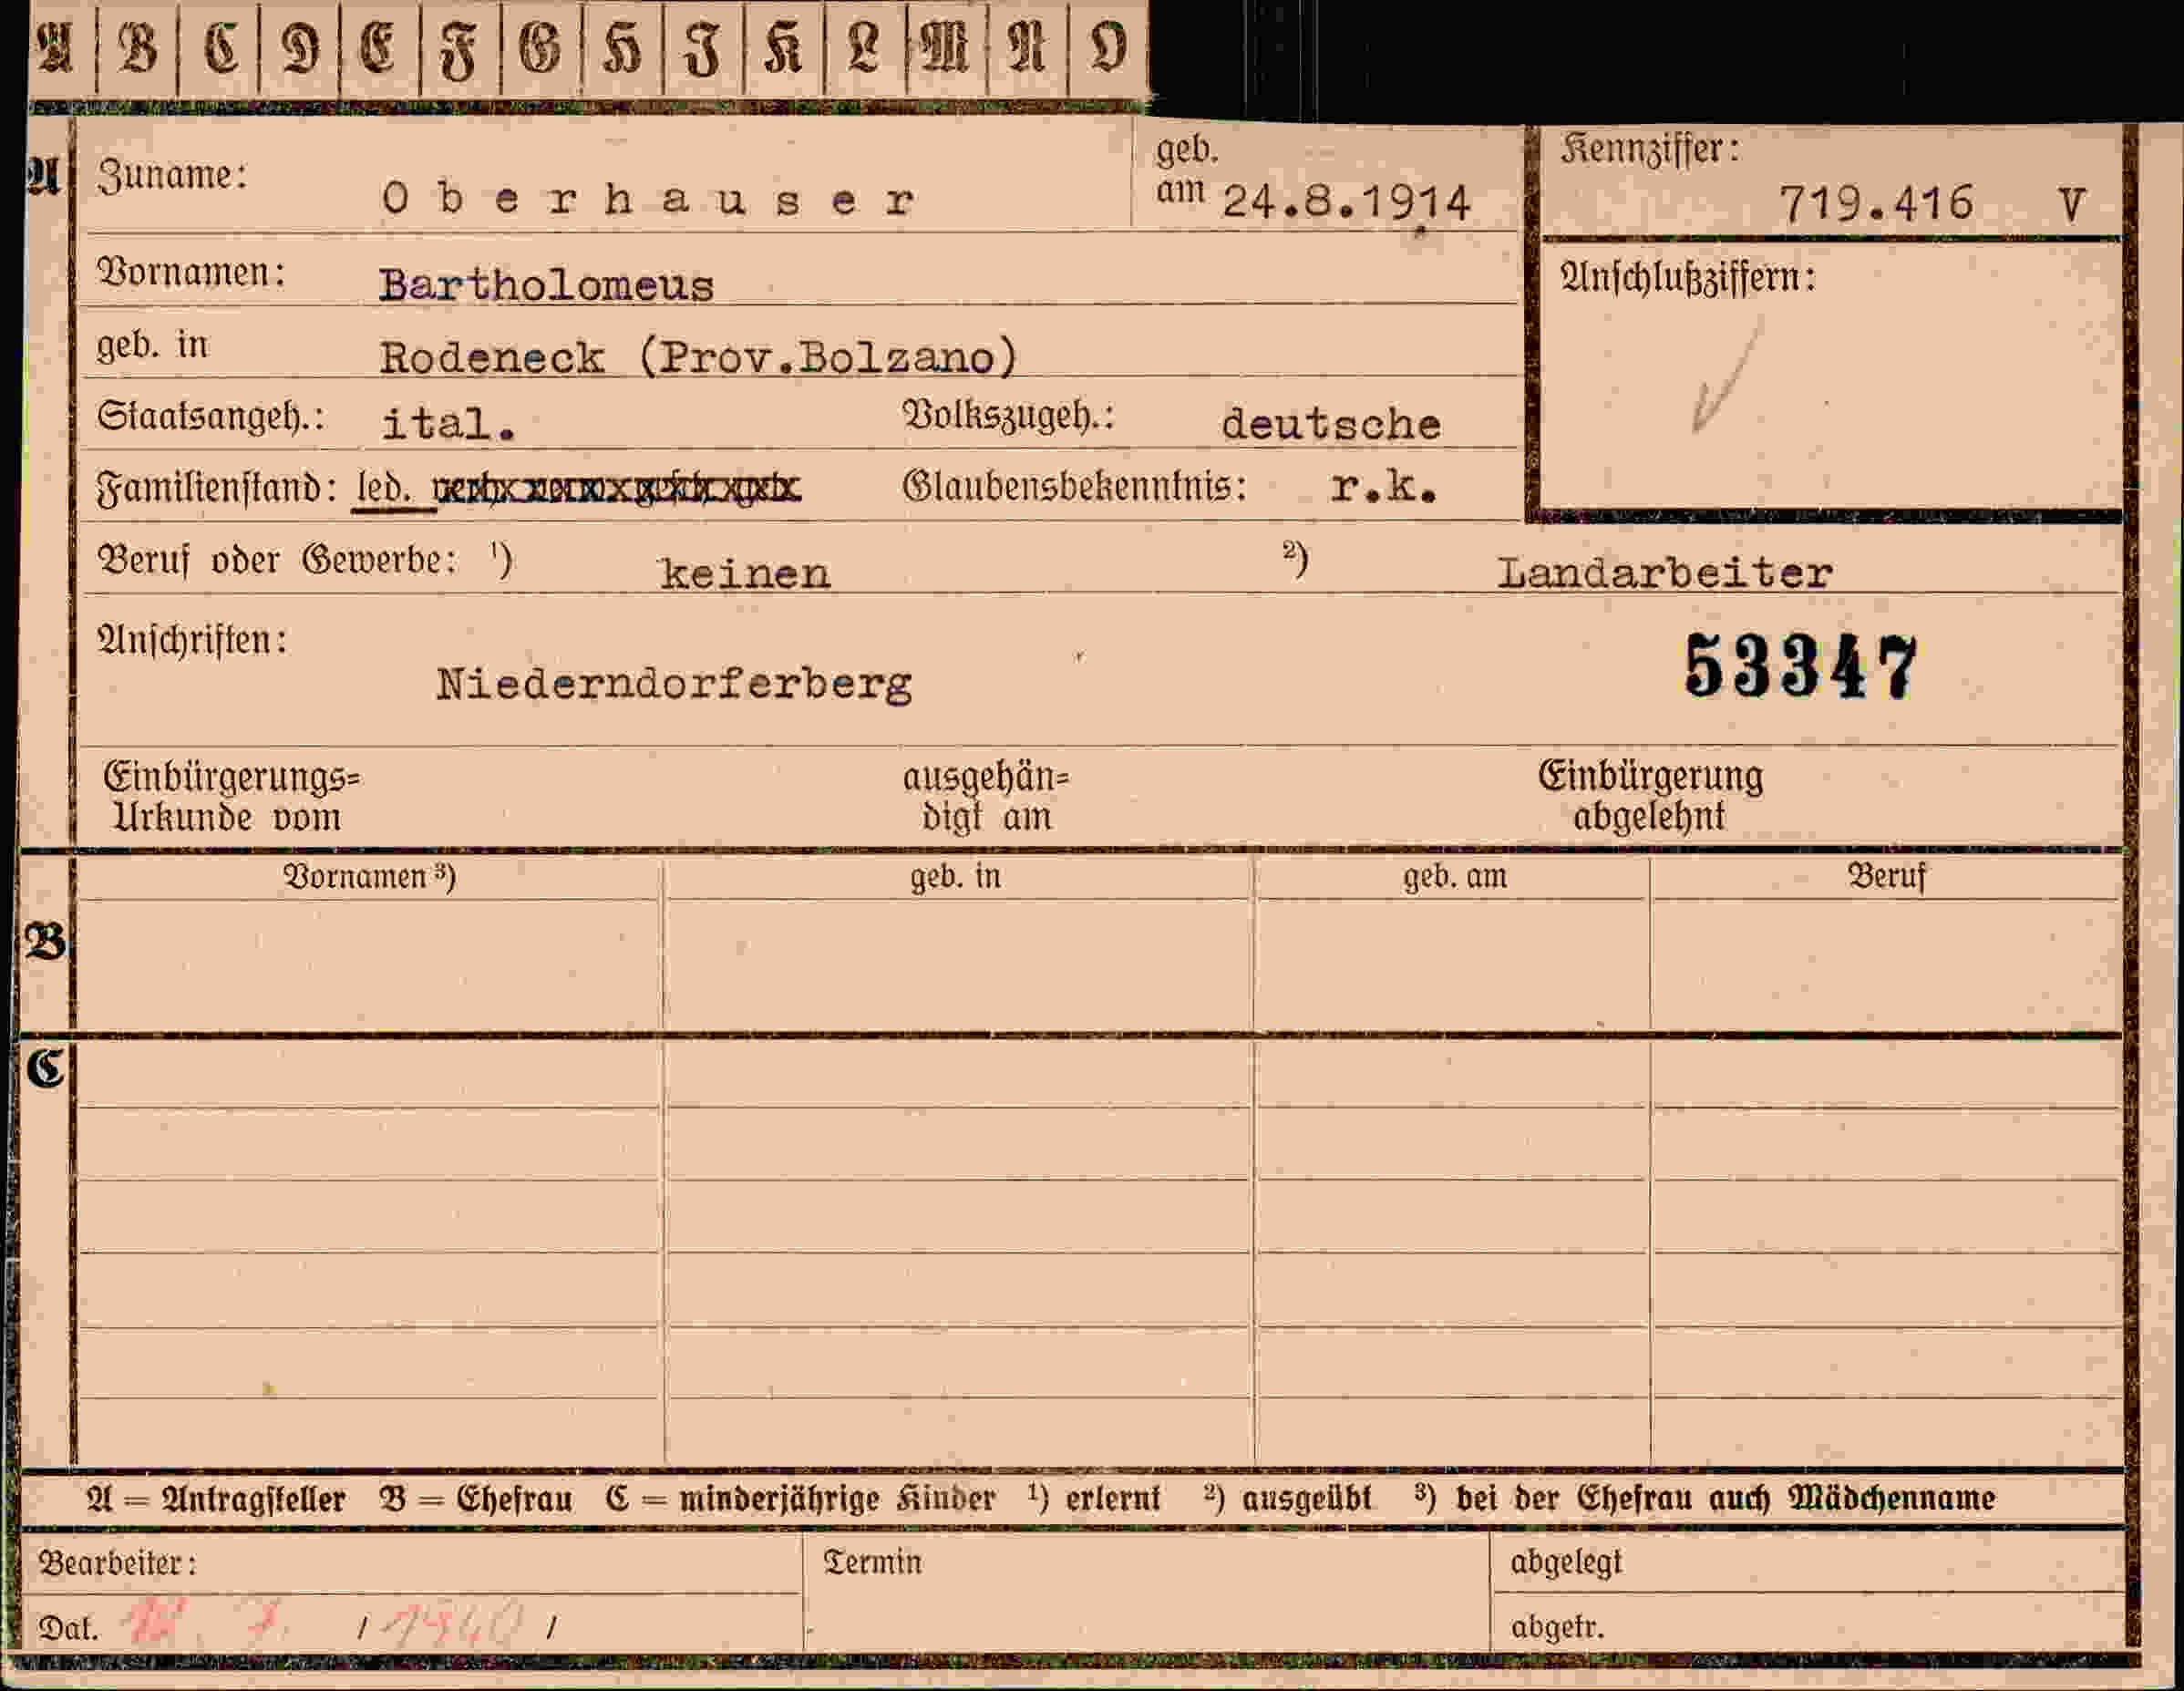The height and width of the screenshot is (1691, 2184).
Task: Click the occupation 'Landarbeiter'
Action: pyautogui.click(x=1665, y=573)
